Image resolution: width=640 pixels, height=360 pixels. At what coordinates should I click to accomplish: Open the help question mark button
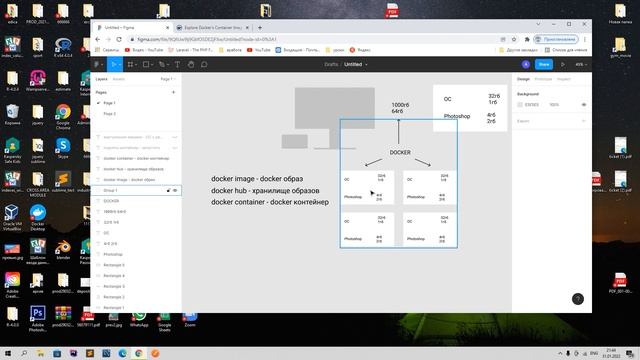(578, 299)
